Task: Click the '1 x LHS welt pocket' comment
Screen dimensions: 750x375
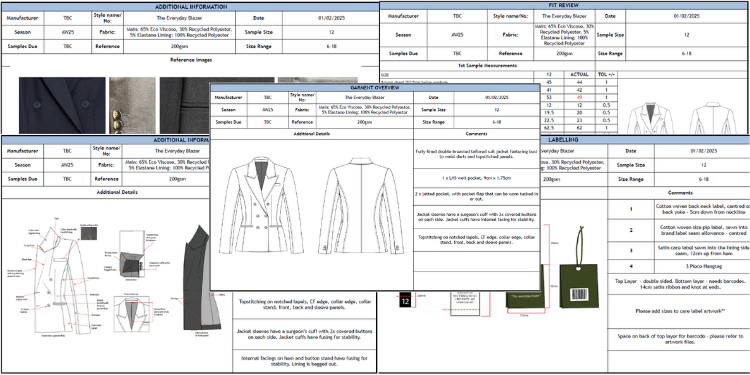Action: click(476, 178)
